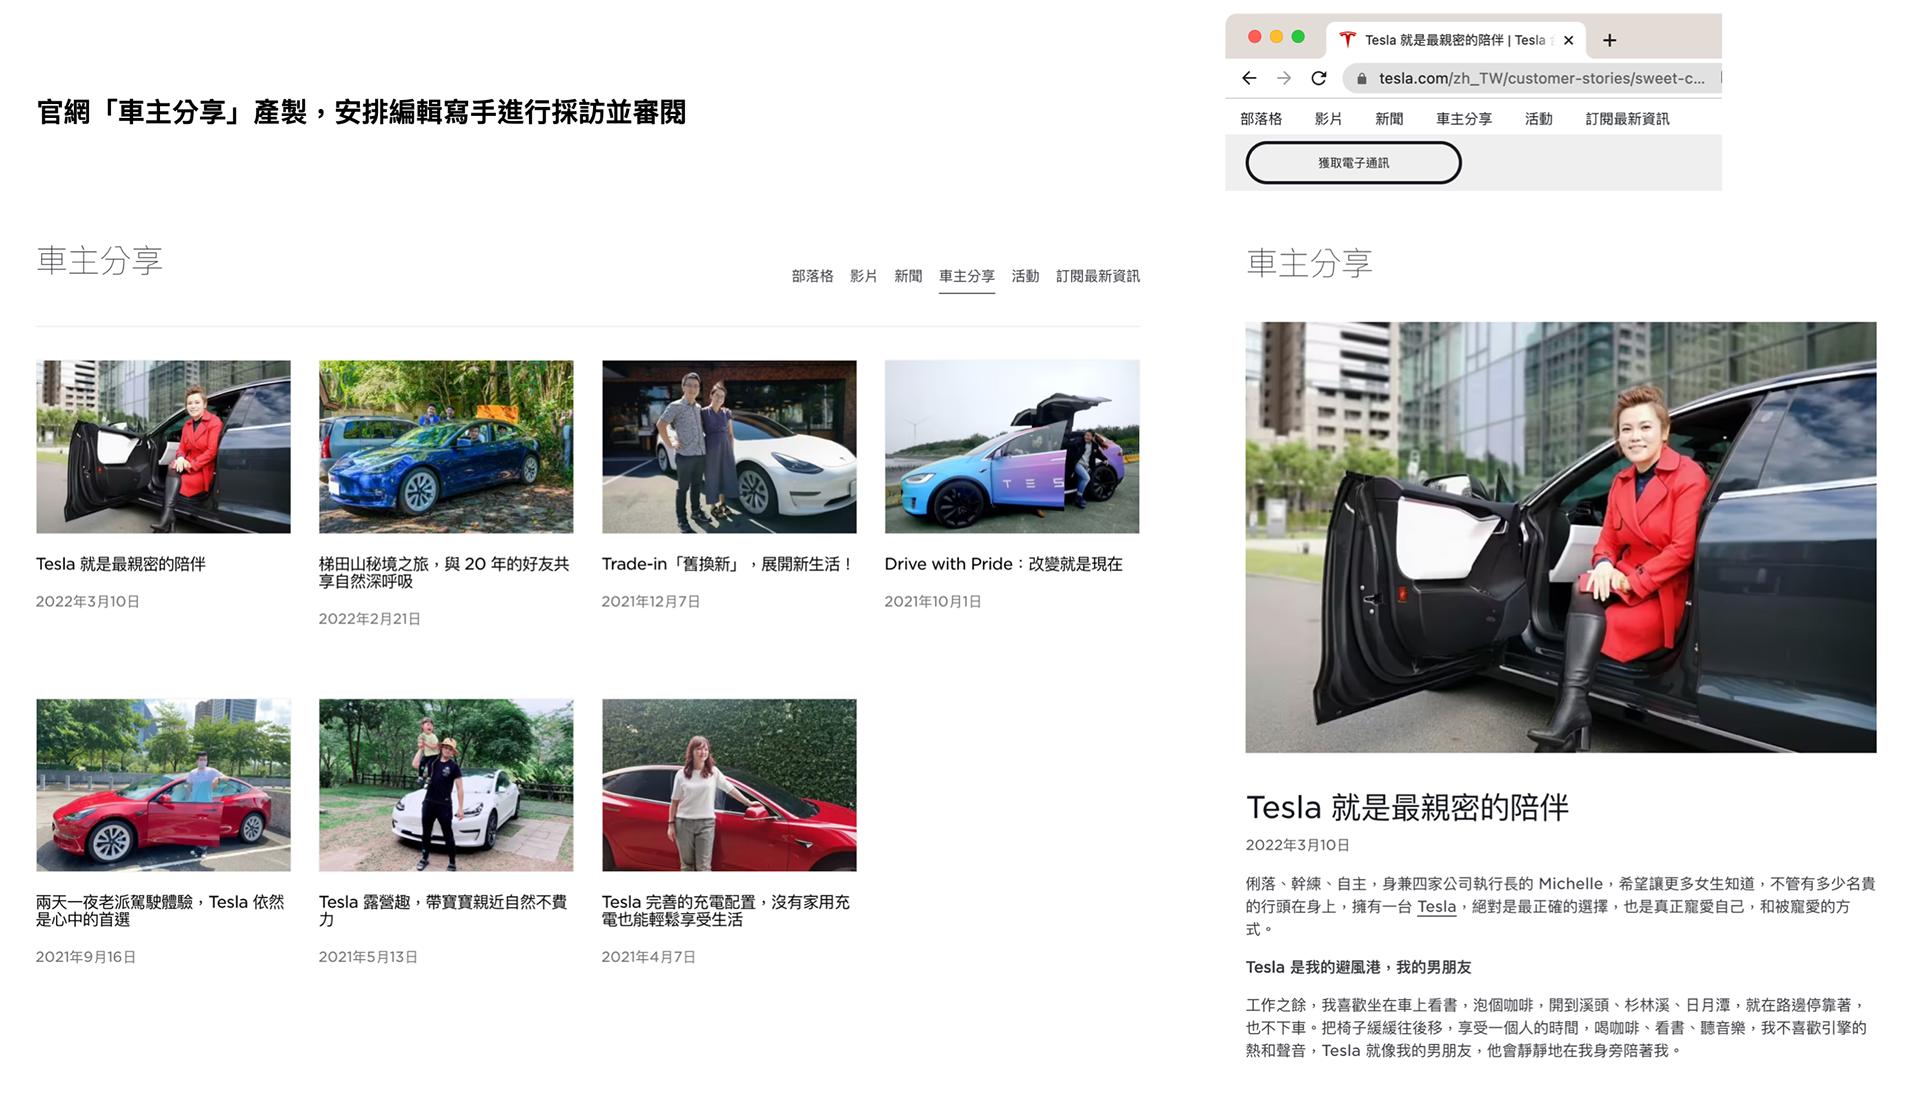The height and width of the screenshot is (1101, 1920).
Task: Close the Tesla browser tab
Action: (1568, 40)
